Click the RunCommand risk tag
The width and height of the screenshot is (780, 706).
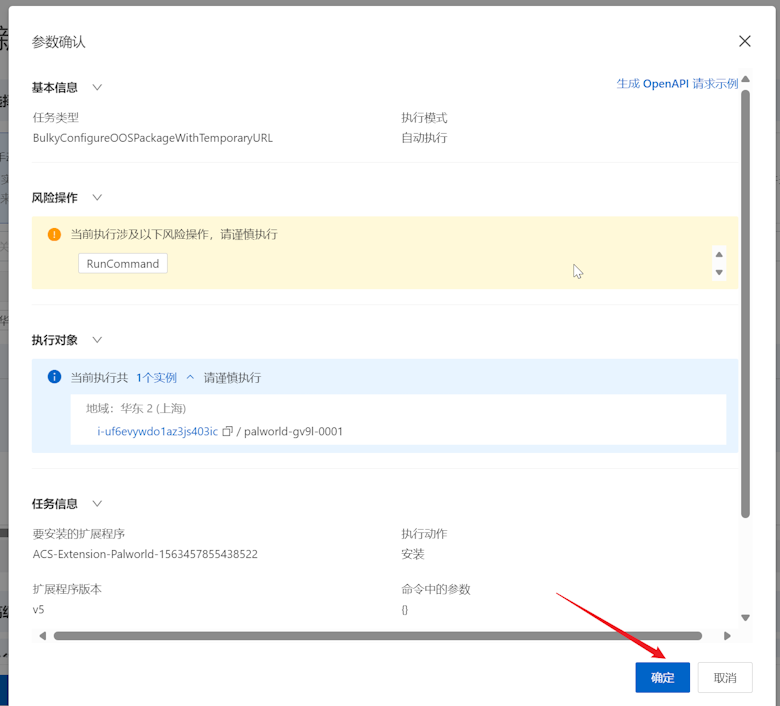tap(123, 264)
